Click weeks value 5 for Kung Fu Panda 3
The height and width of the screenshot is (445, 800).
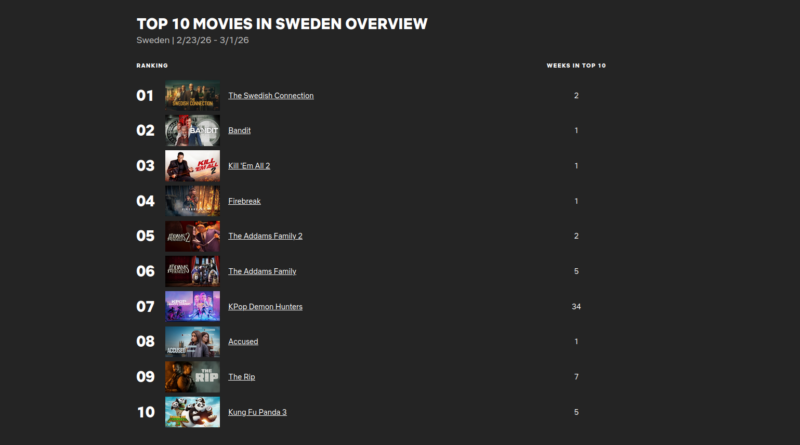pos(576,412)
